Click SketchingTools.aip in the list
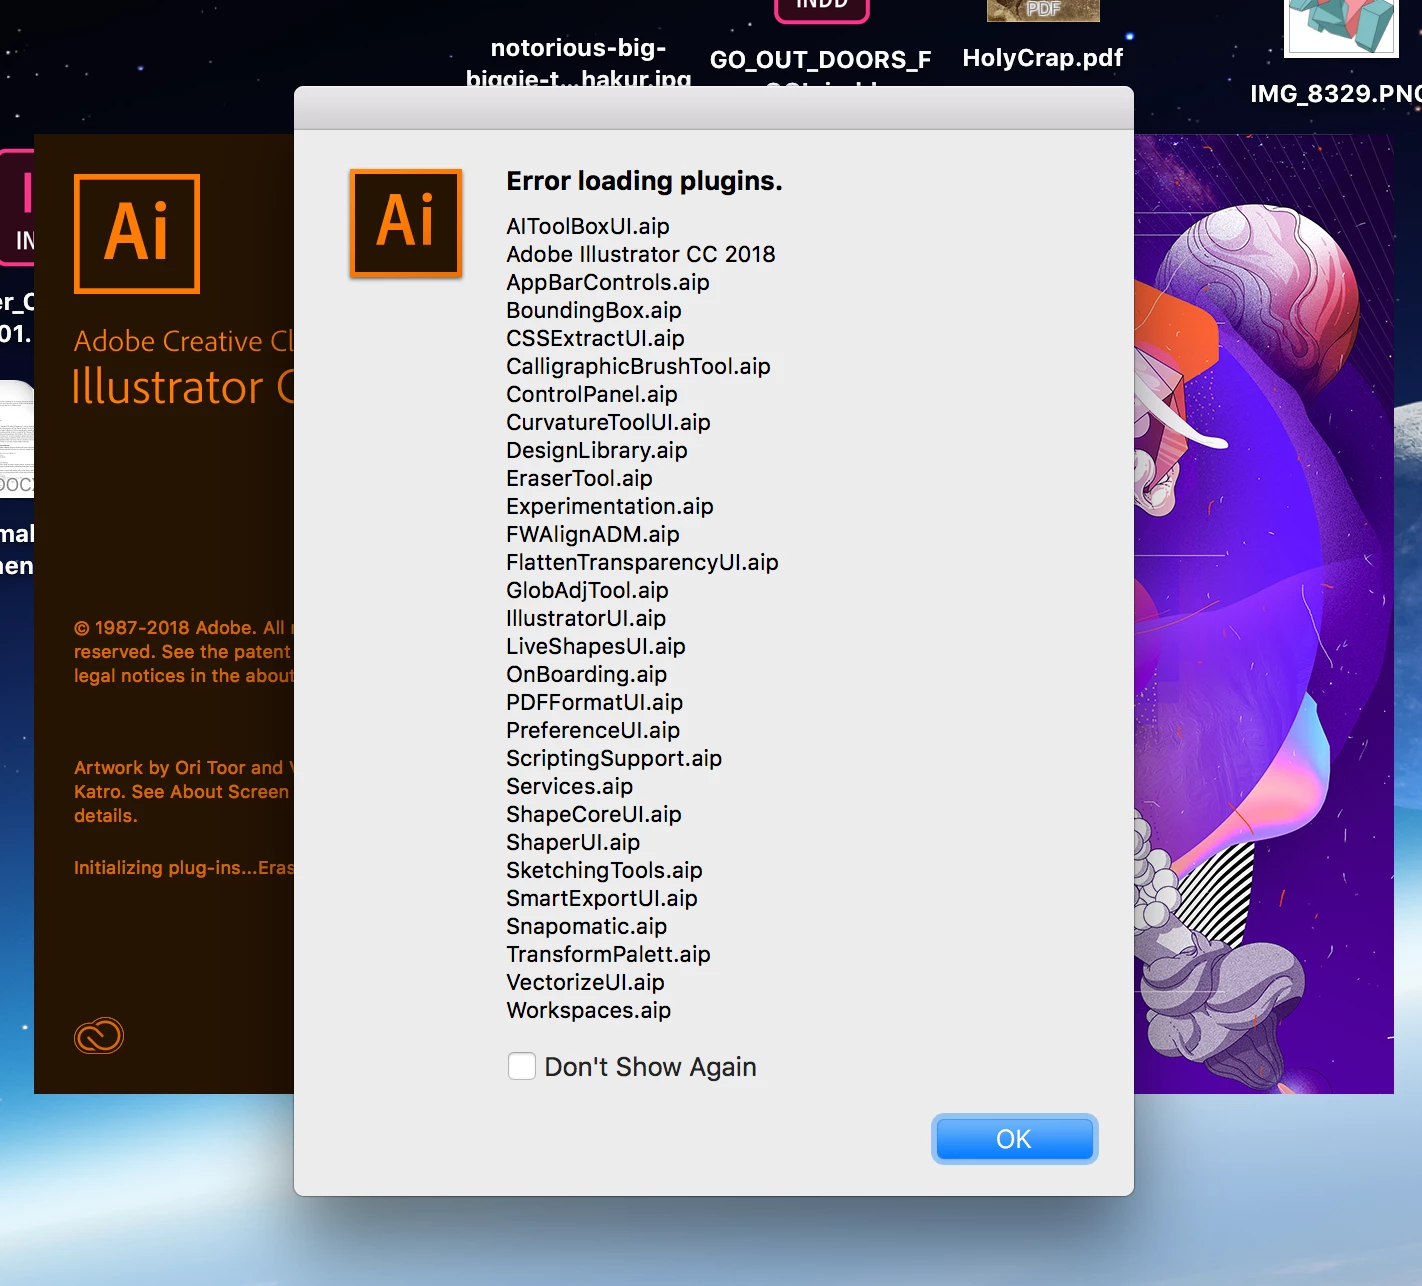 click(604, 870)
